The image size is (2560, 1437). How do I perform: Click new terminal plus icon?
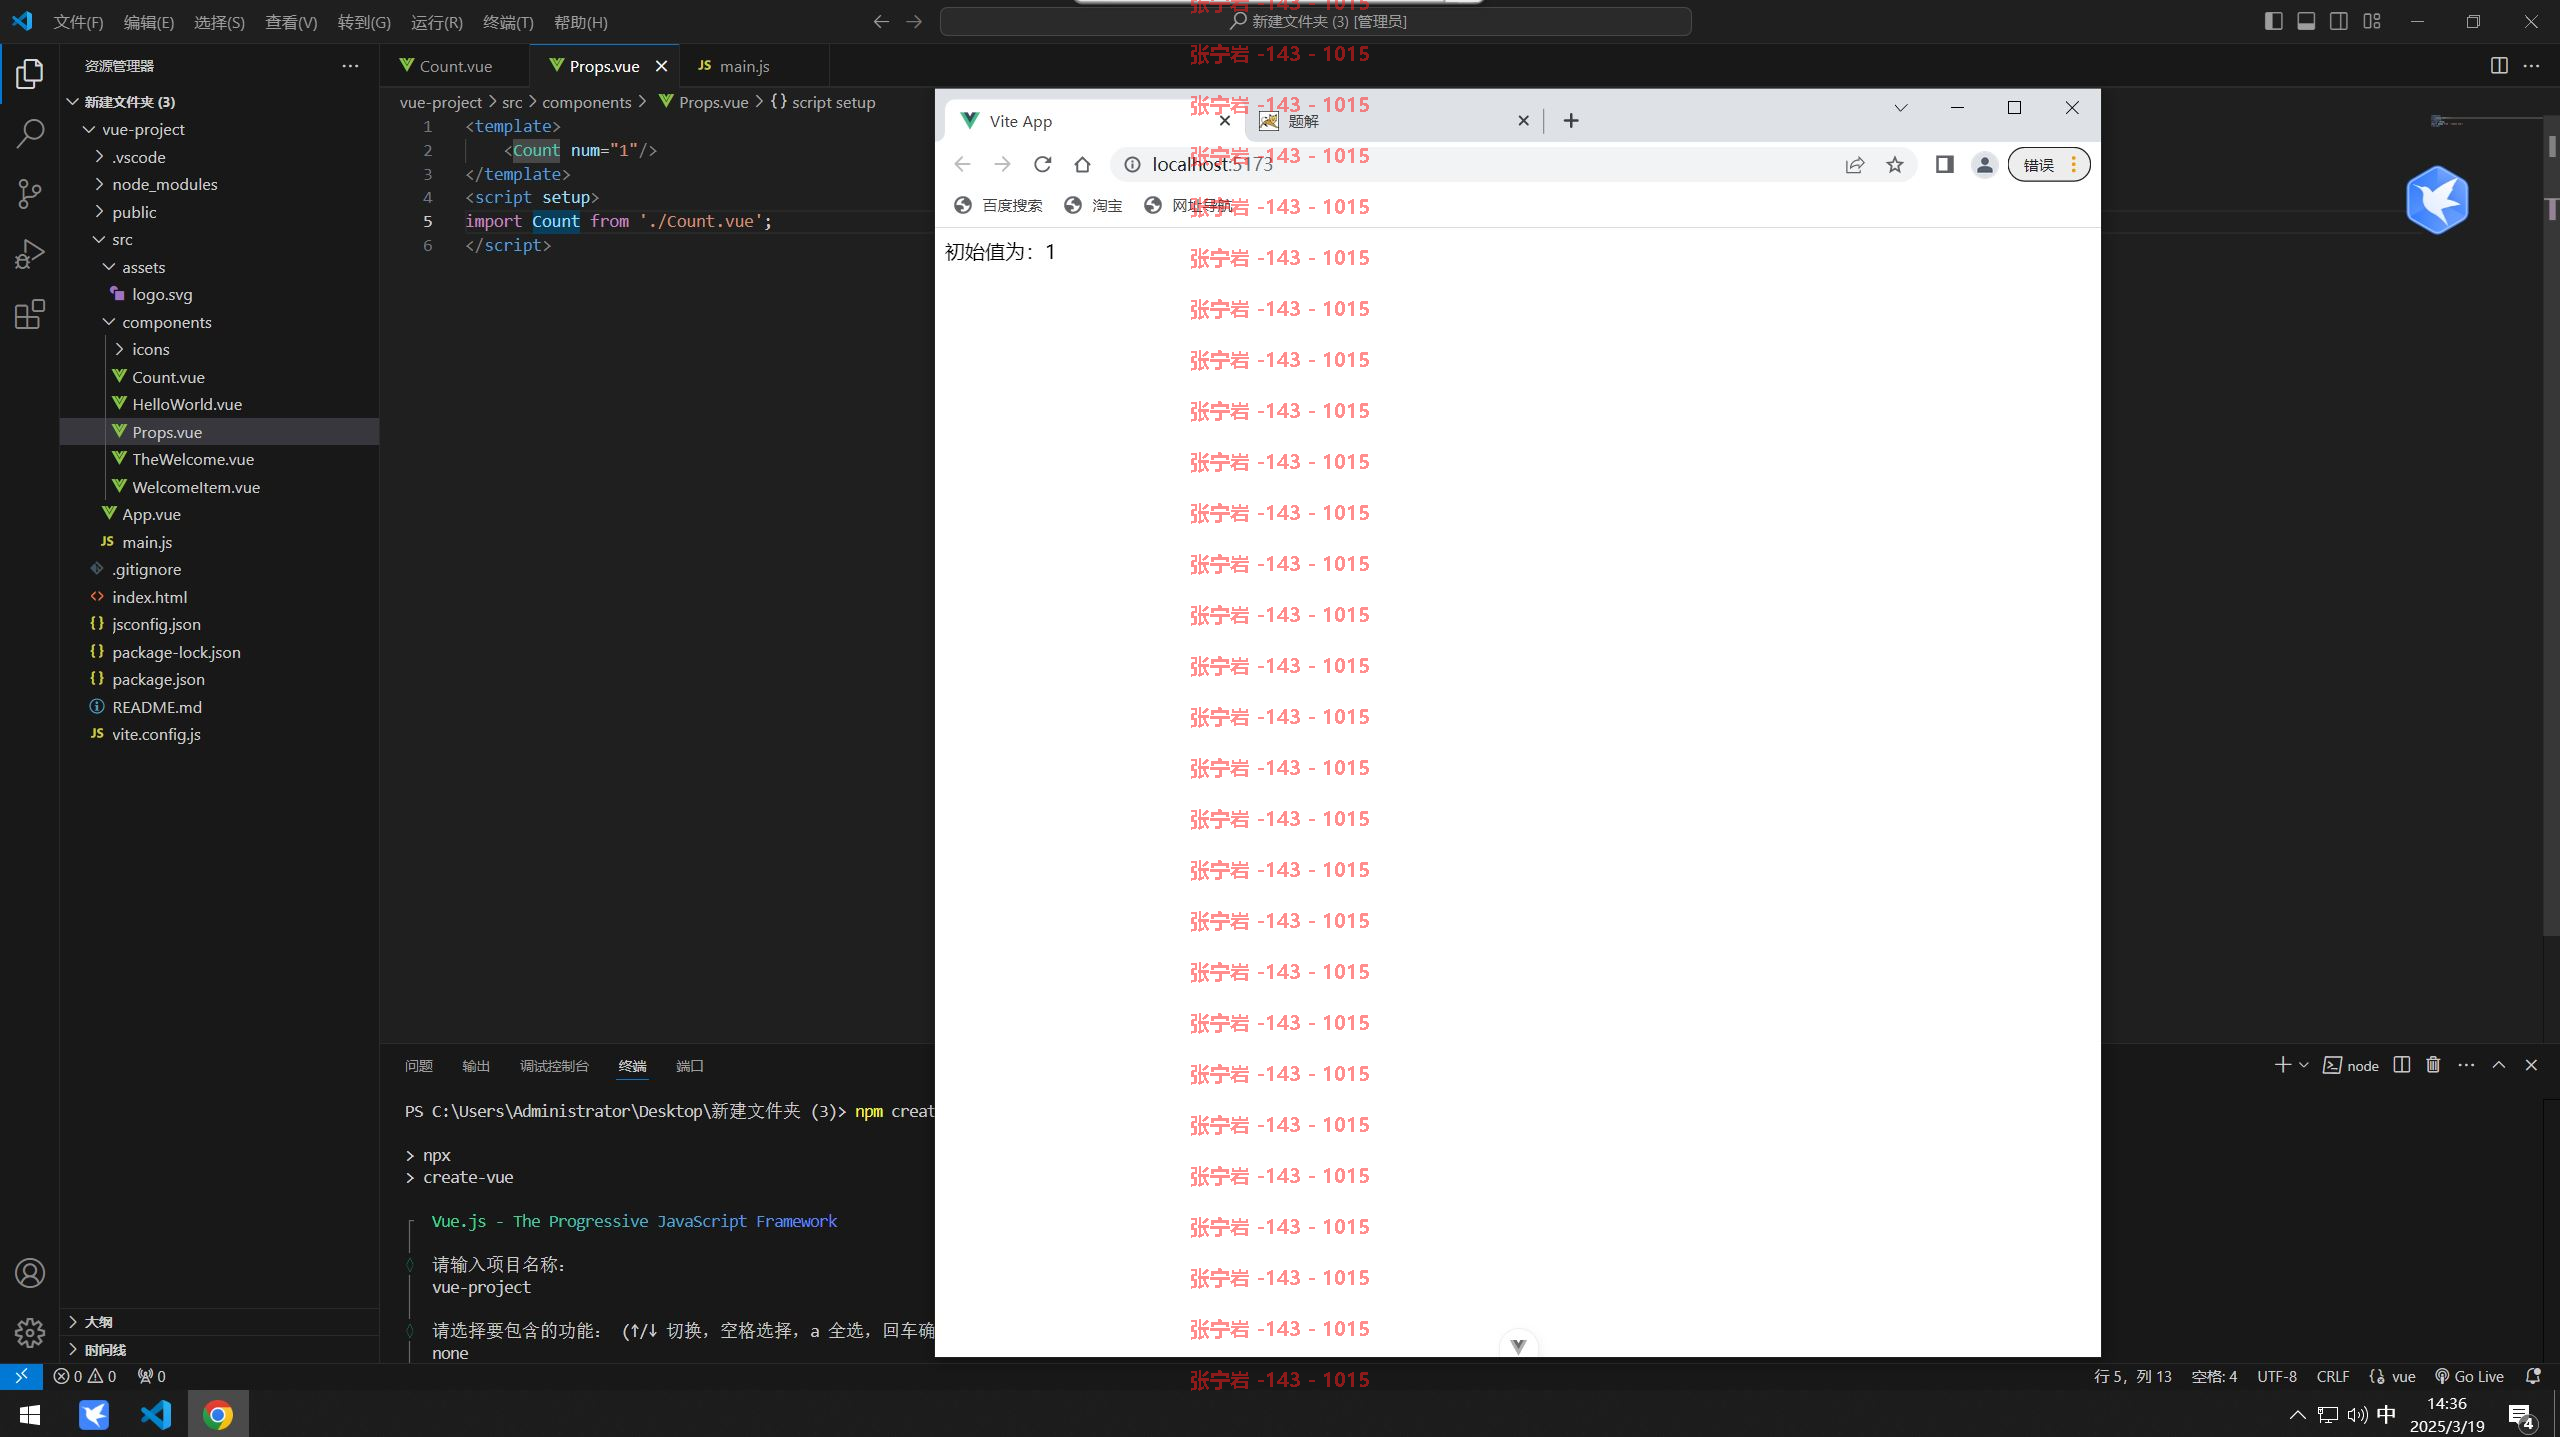pos(2282,1065)
